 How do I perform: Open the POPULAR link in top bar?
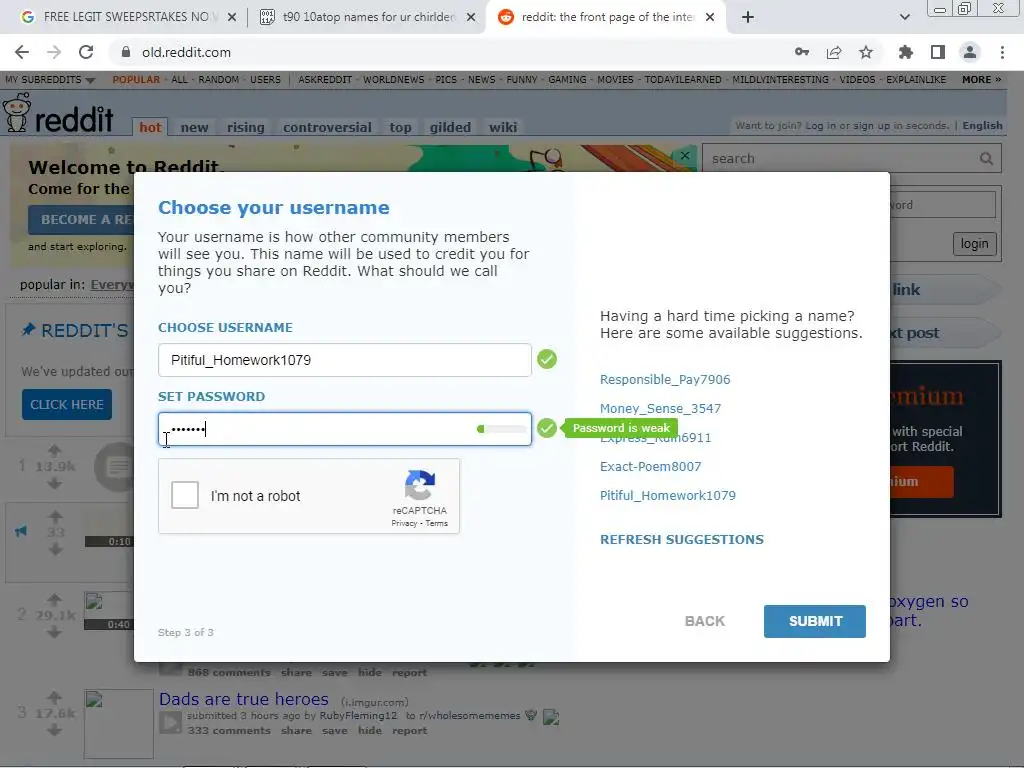(136, 80)
